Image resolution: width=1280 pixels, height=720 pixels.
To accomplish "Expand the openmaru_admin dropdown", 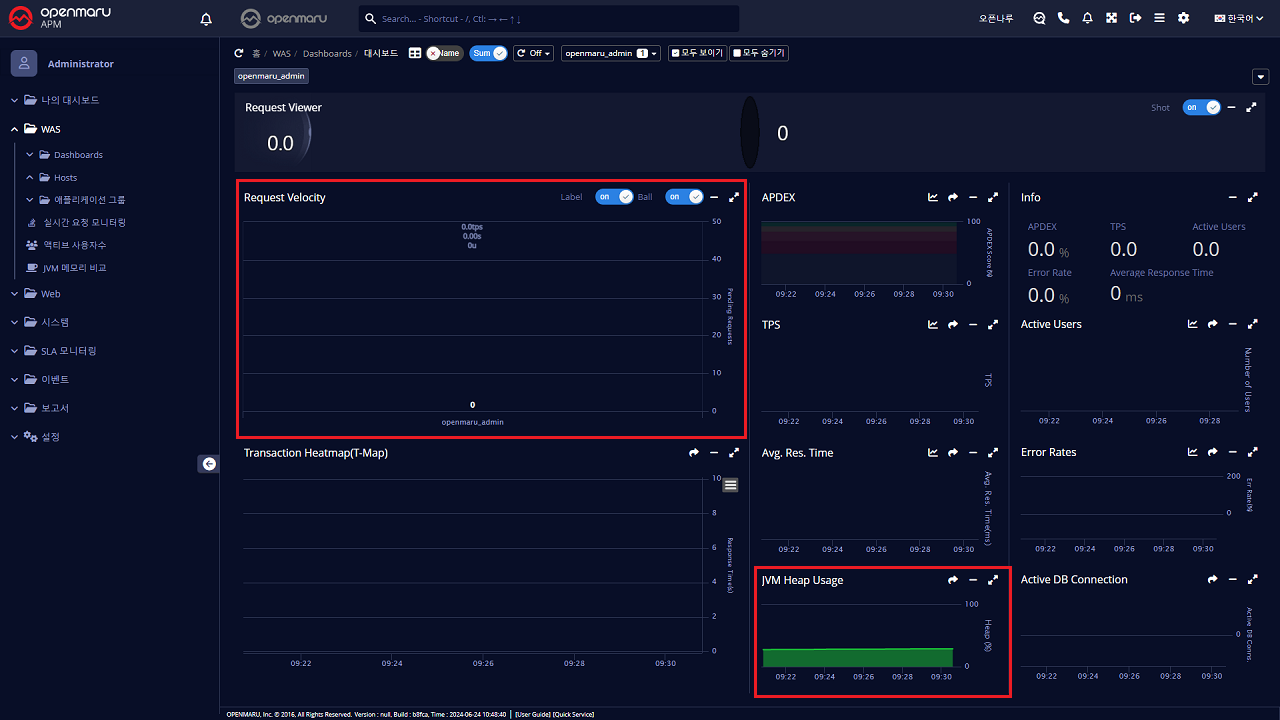I will pos(610,53).
